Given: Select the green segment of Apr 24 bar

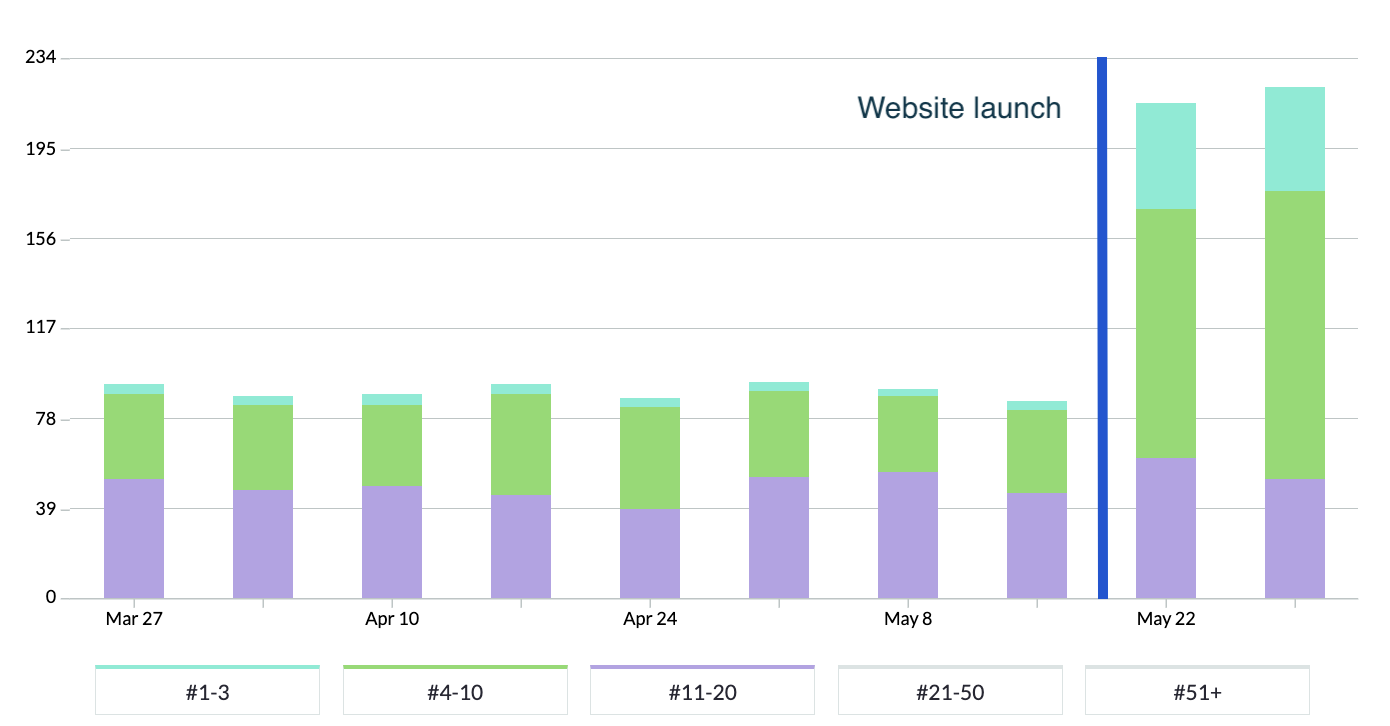Looking at the screenshot, I should click(650, 458).
